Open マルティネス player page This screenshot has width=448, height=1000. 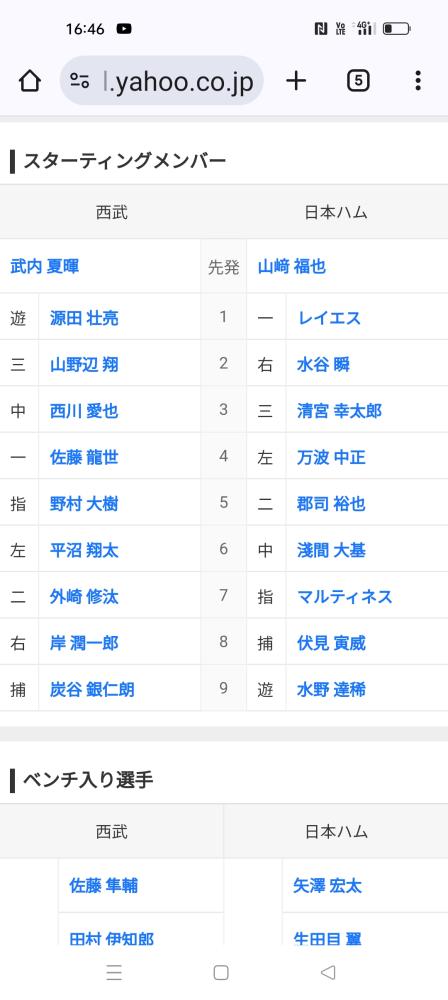pyautogui.click(x=345, y=596)
